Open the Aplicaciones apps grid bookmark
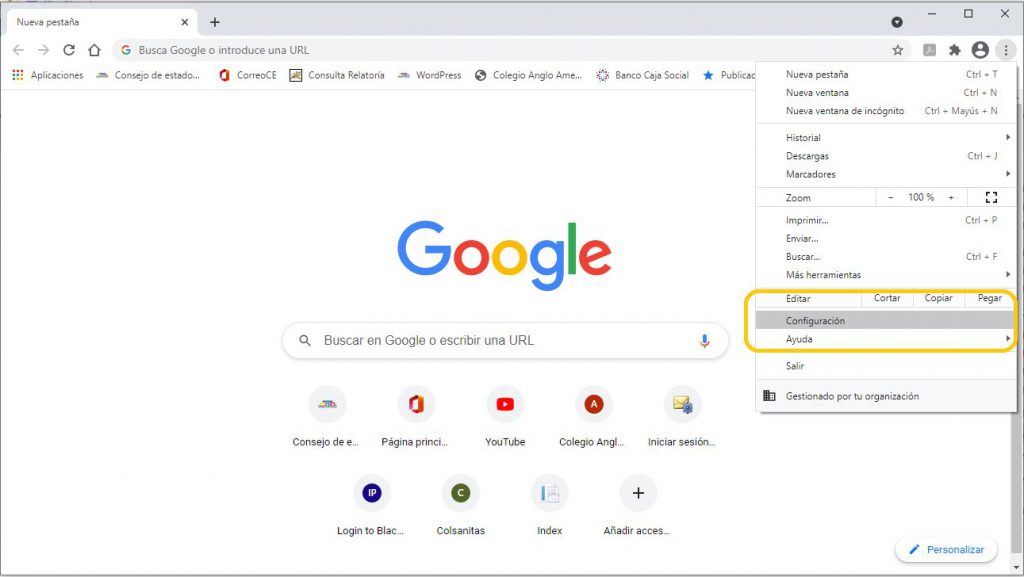This screenshot has height=577, width=1024. [x=48, y=76]
